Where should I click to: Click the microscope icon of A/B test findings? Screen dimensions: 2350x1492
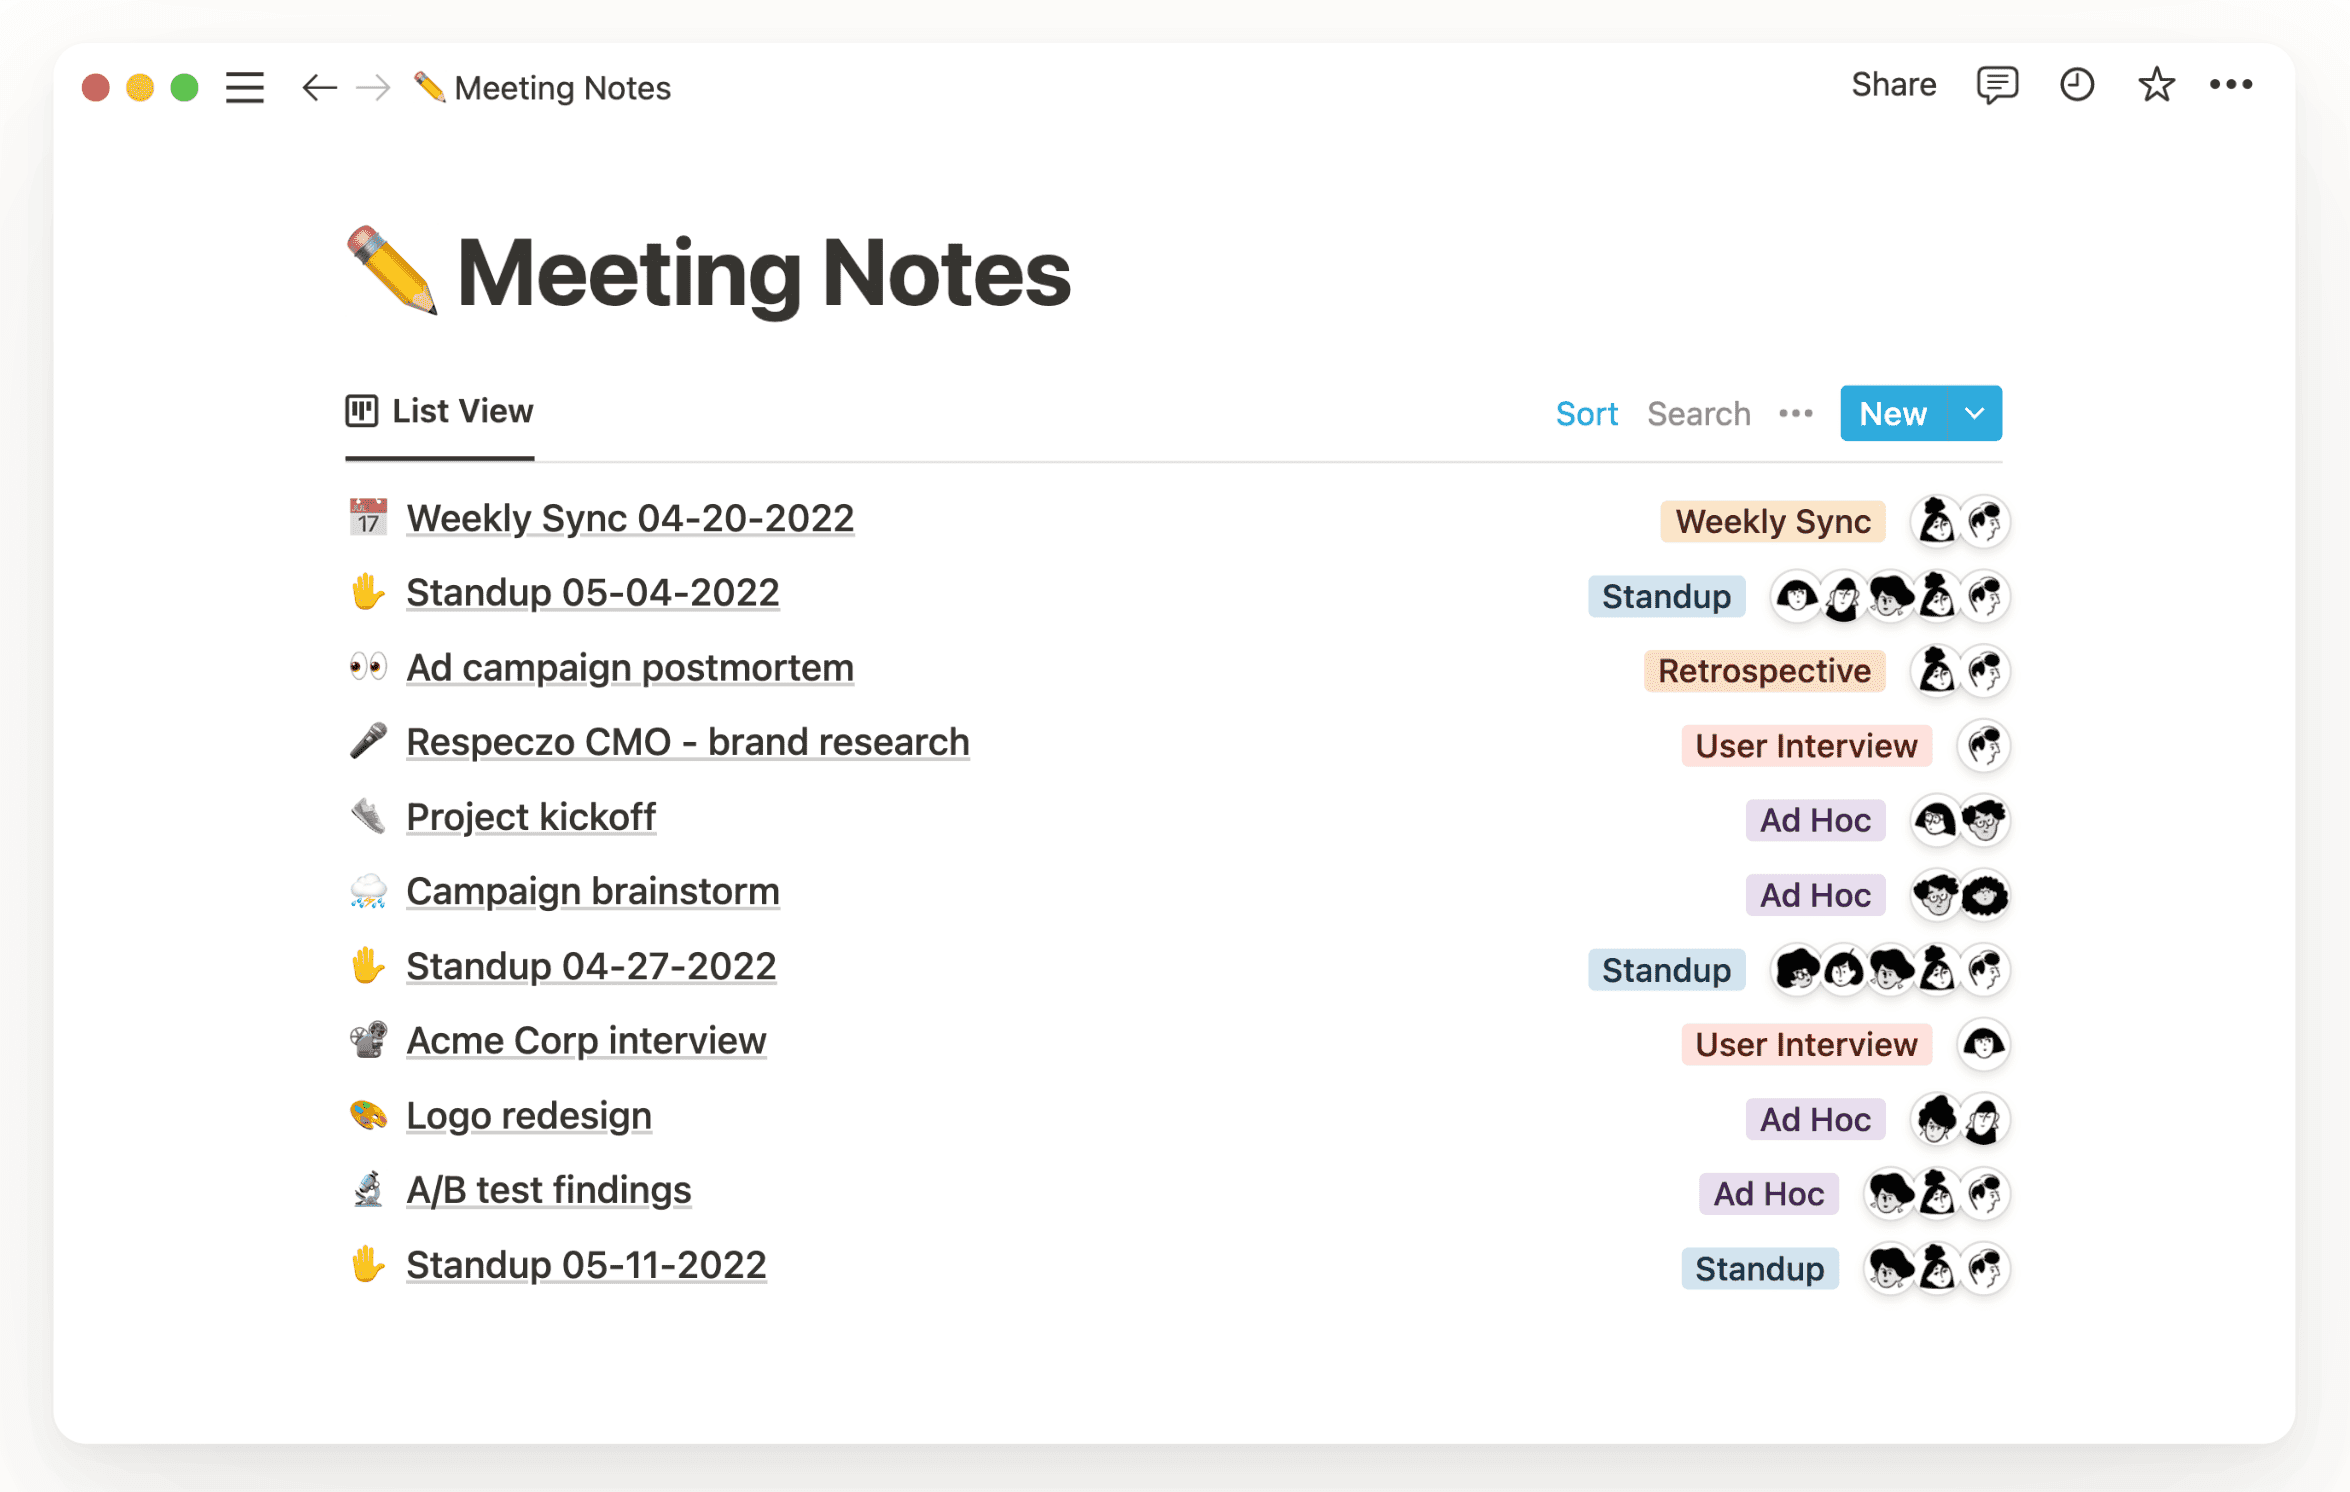pos(368,1189)
